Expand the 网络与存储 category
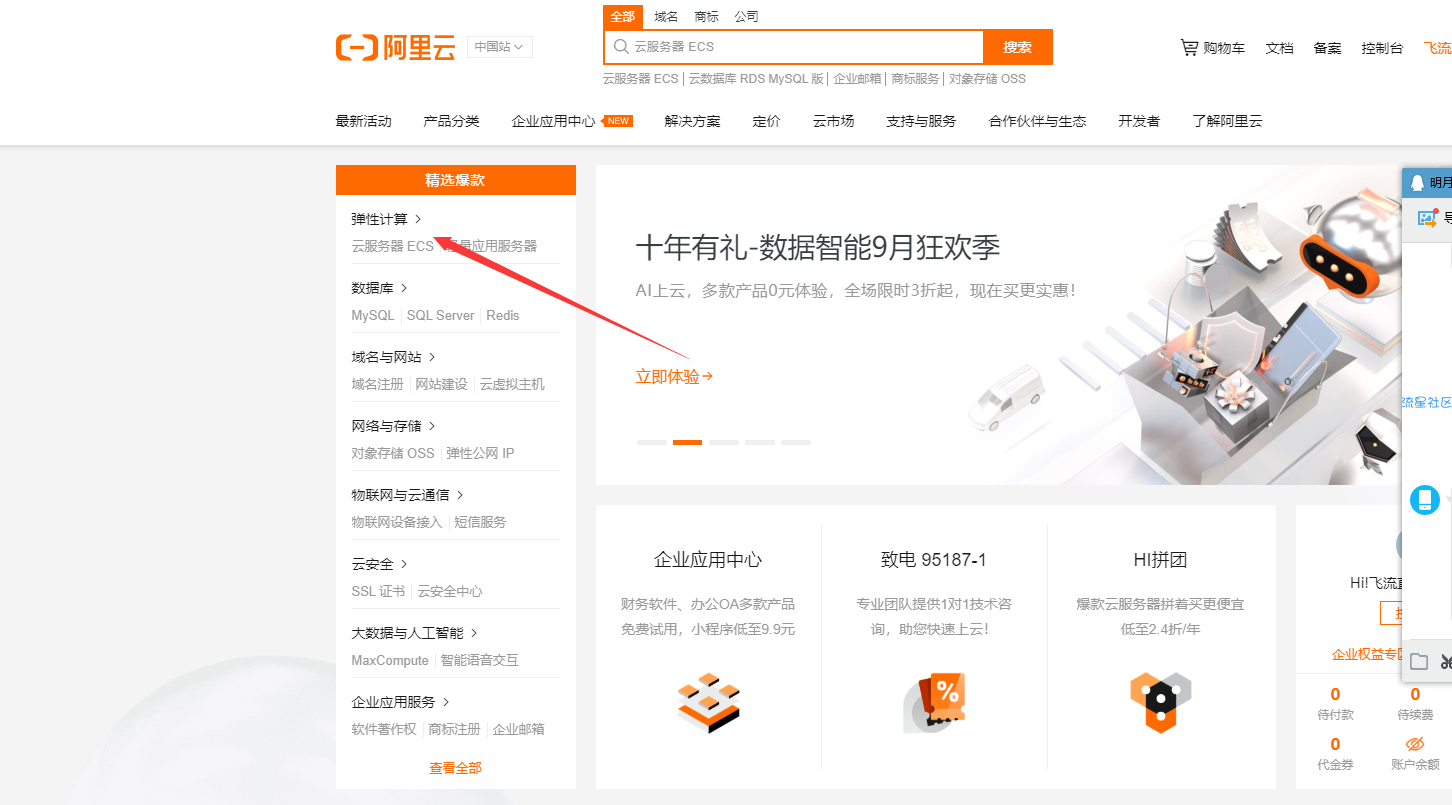 coord(393,426)
